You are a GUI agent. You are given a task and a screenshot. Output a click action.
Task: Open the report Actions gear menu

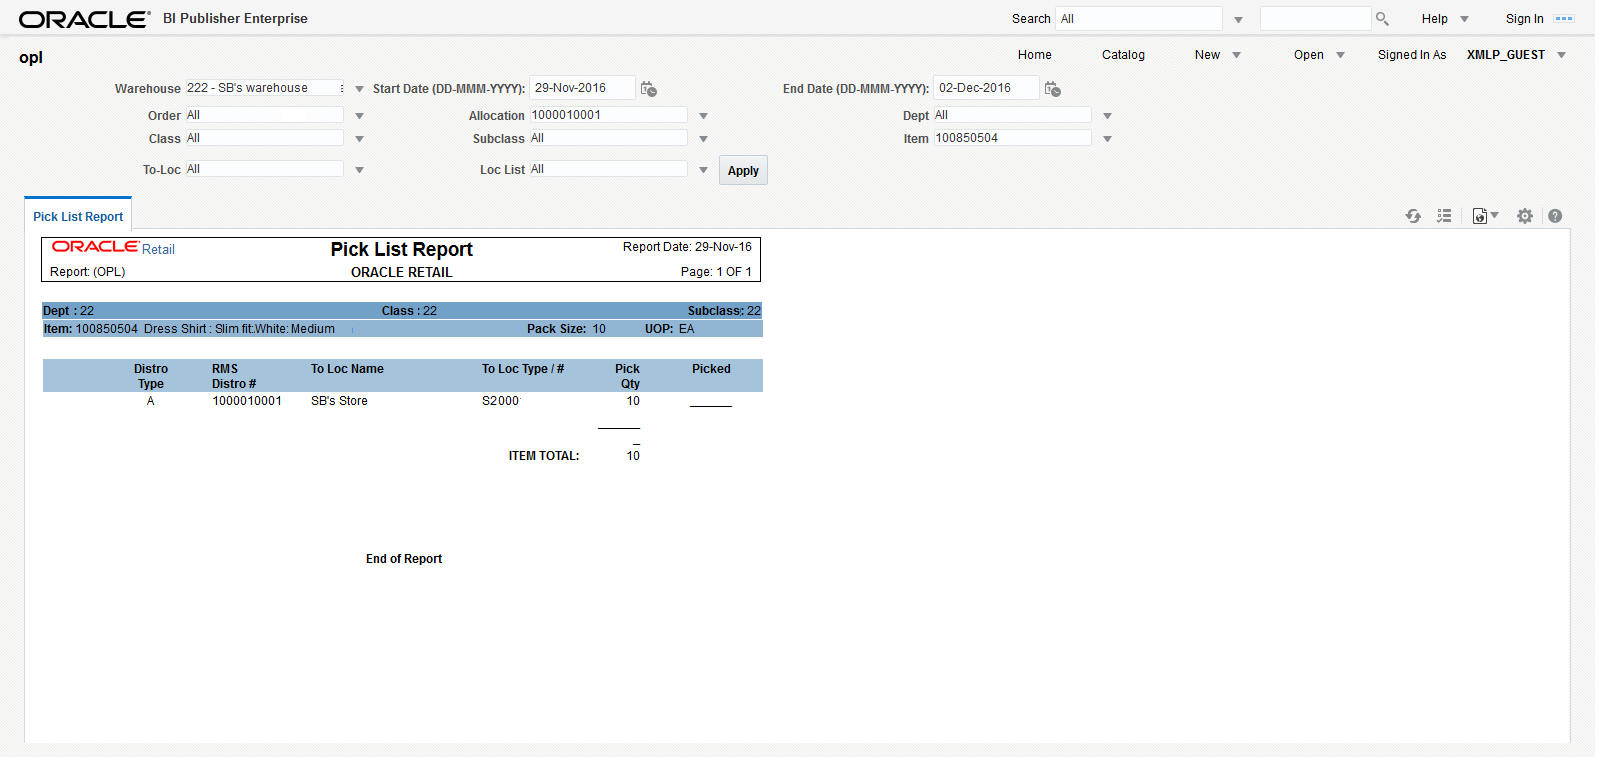(x=1525, y=216)
